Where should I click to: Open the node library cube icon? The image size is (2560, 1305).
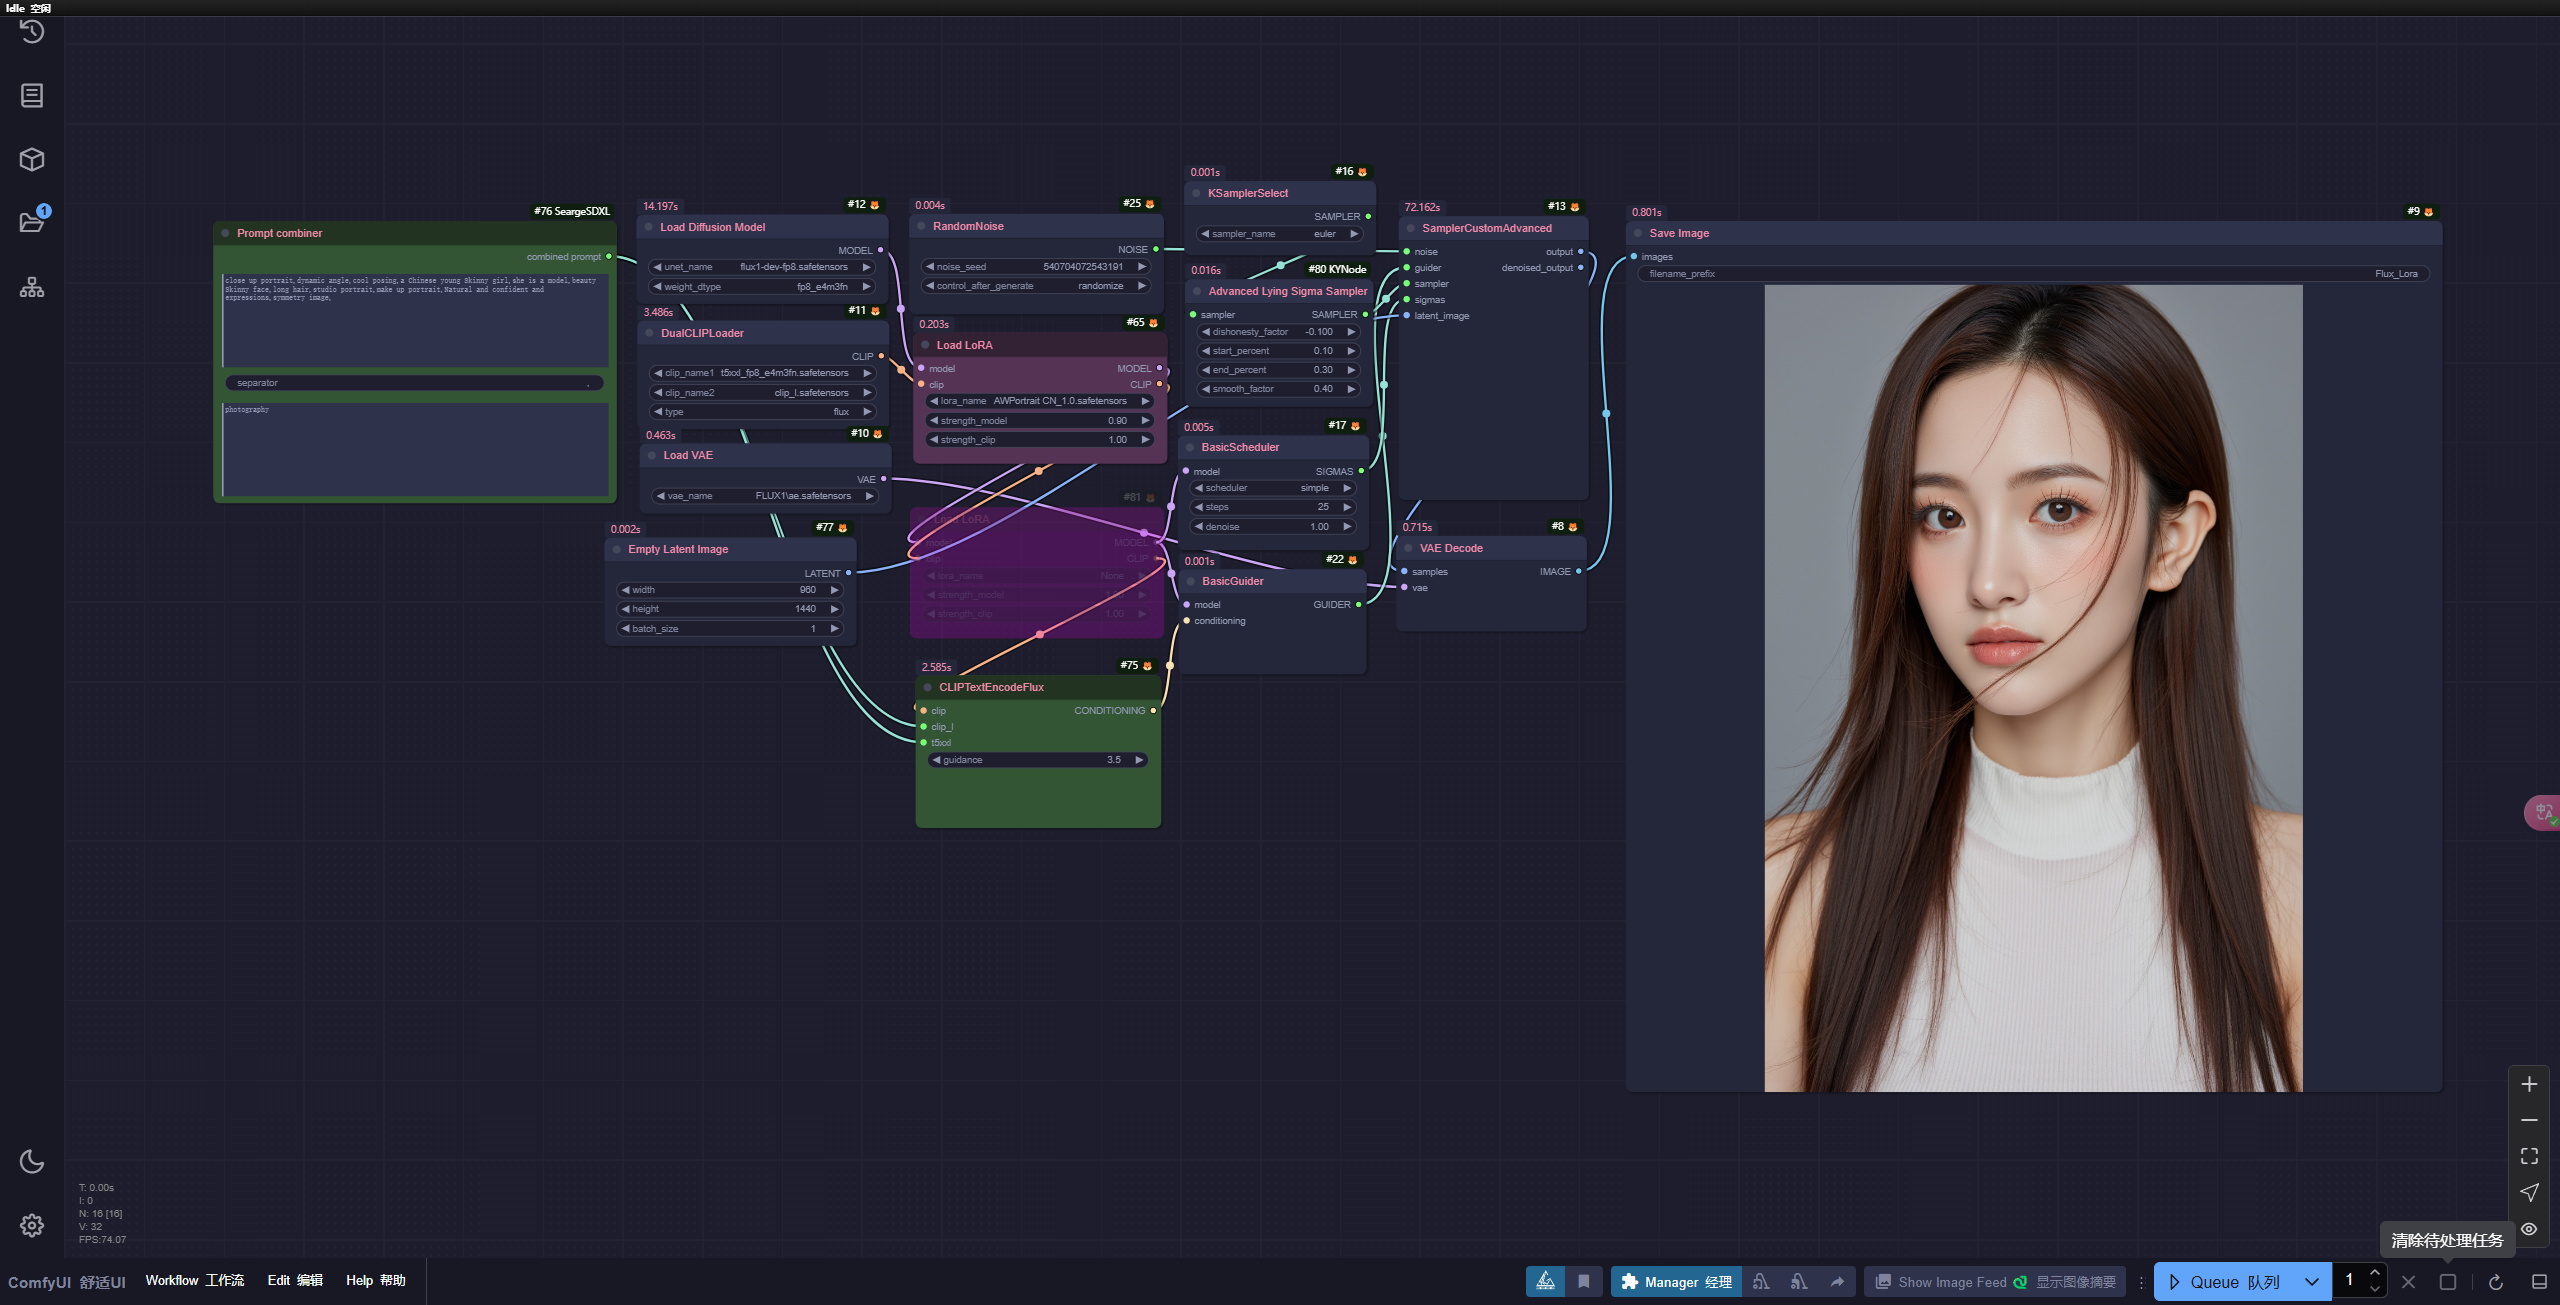pos(32,159)
